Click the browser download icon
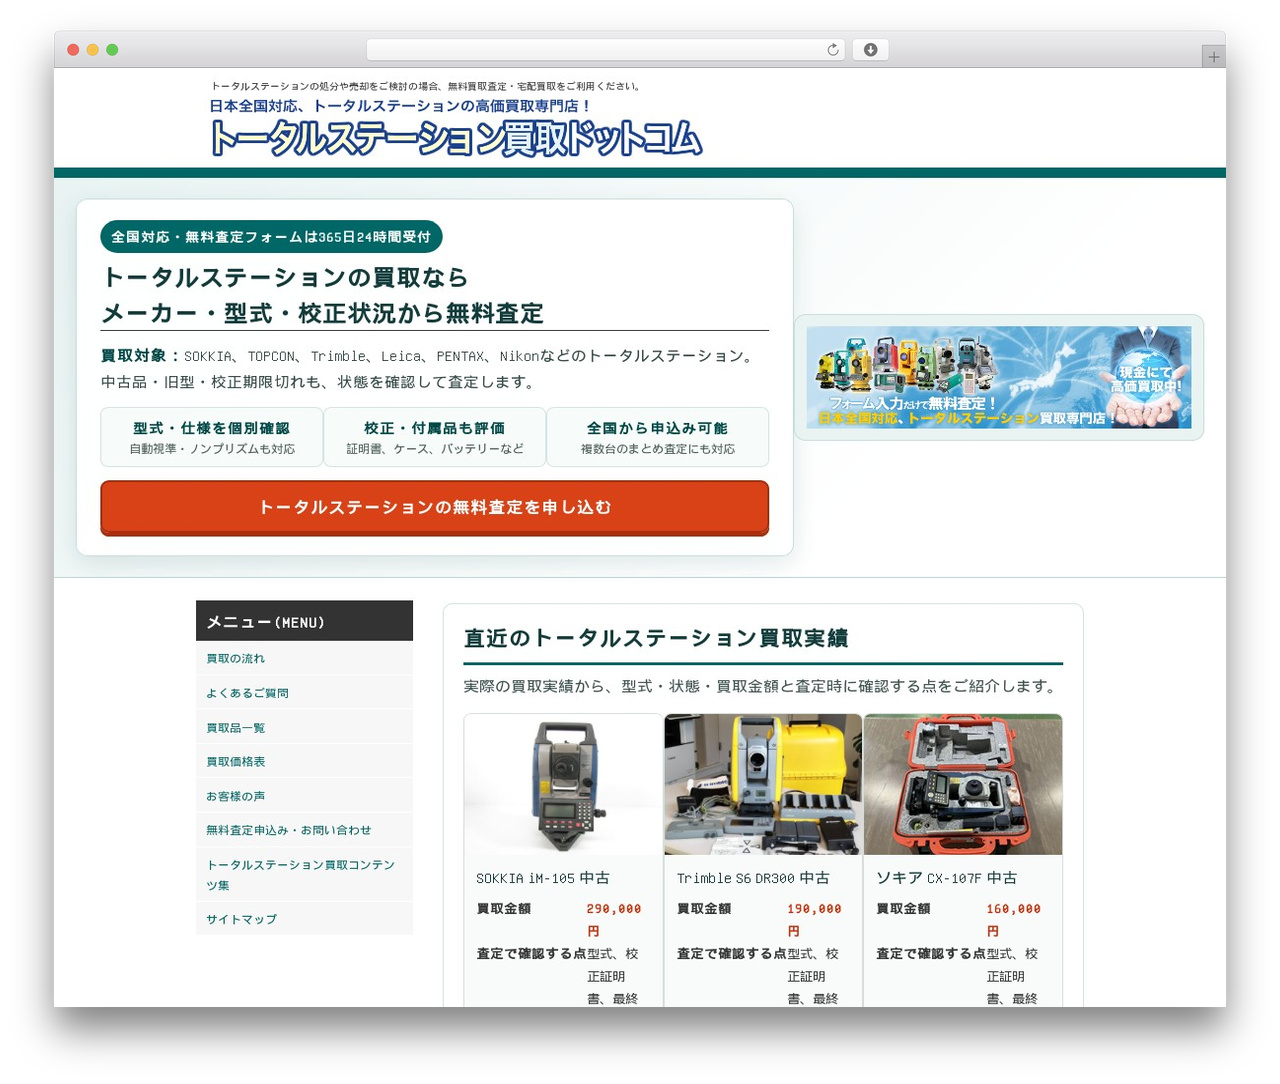 coord(870,50)
